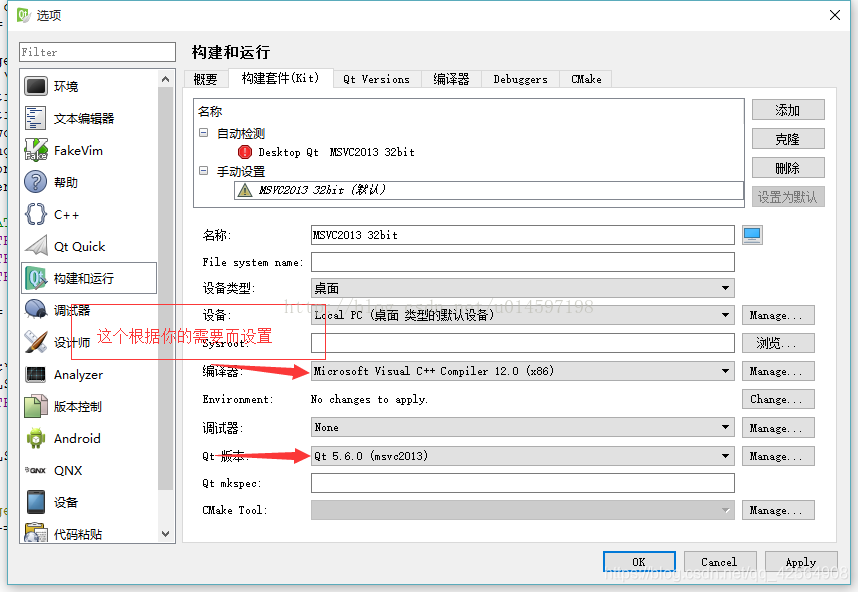Click Manage next to the compiler row

point(778,371)
